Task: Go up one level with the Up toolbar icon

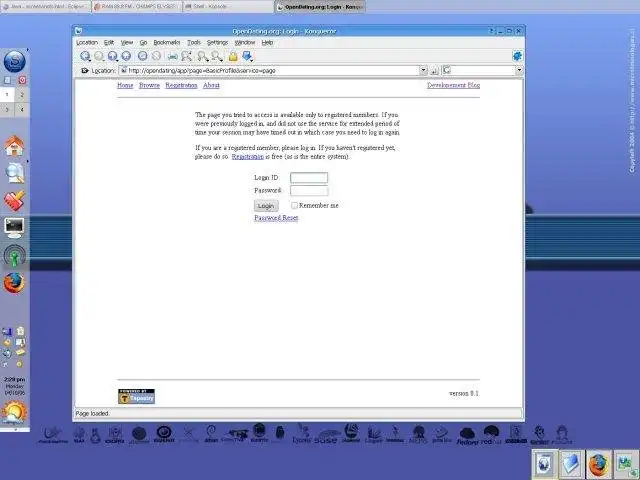Action: coord(113,56)
